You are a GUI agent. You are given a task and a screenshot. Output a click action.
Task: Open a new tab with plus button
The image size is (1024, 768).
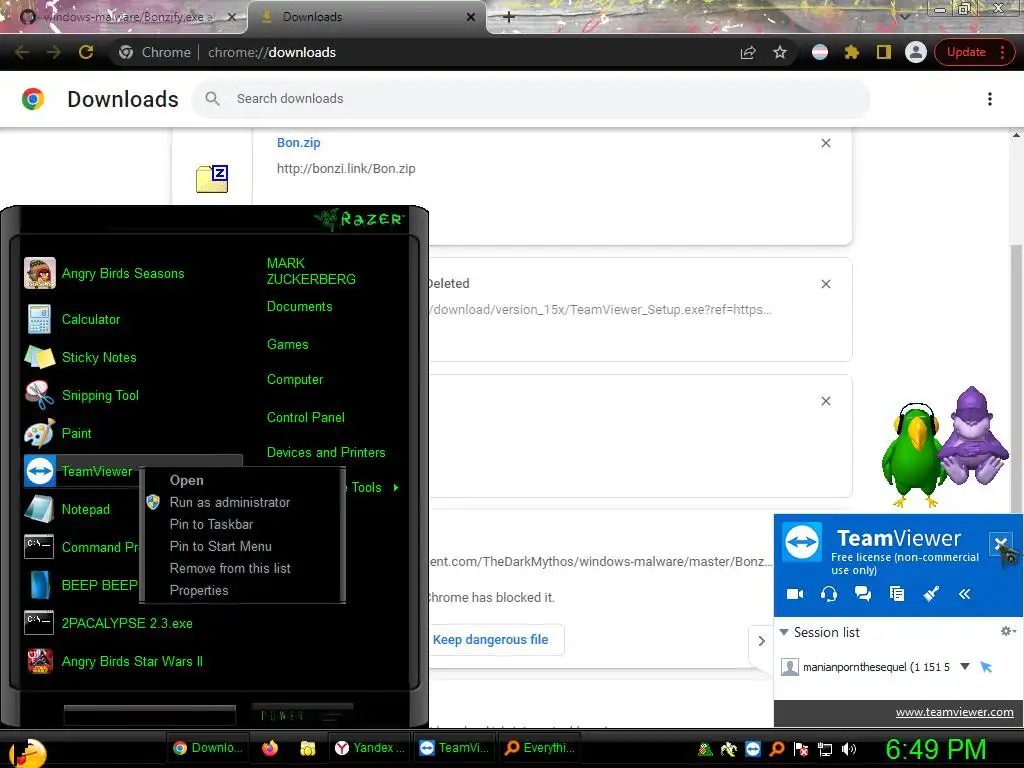click(x=509, y=17)
